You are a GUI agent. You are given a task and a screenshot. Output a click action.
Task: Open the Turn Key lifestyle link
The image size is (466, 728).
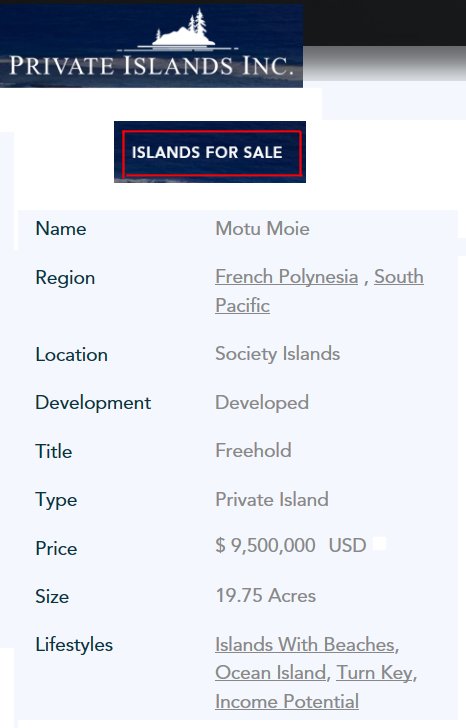(374, 673)
